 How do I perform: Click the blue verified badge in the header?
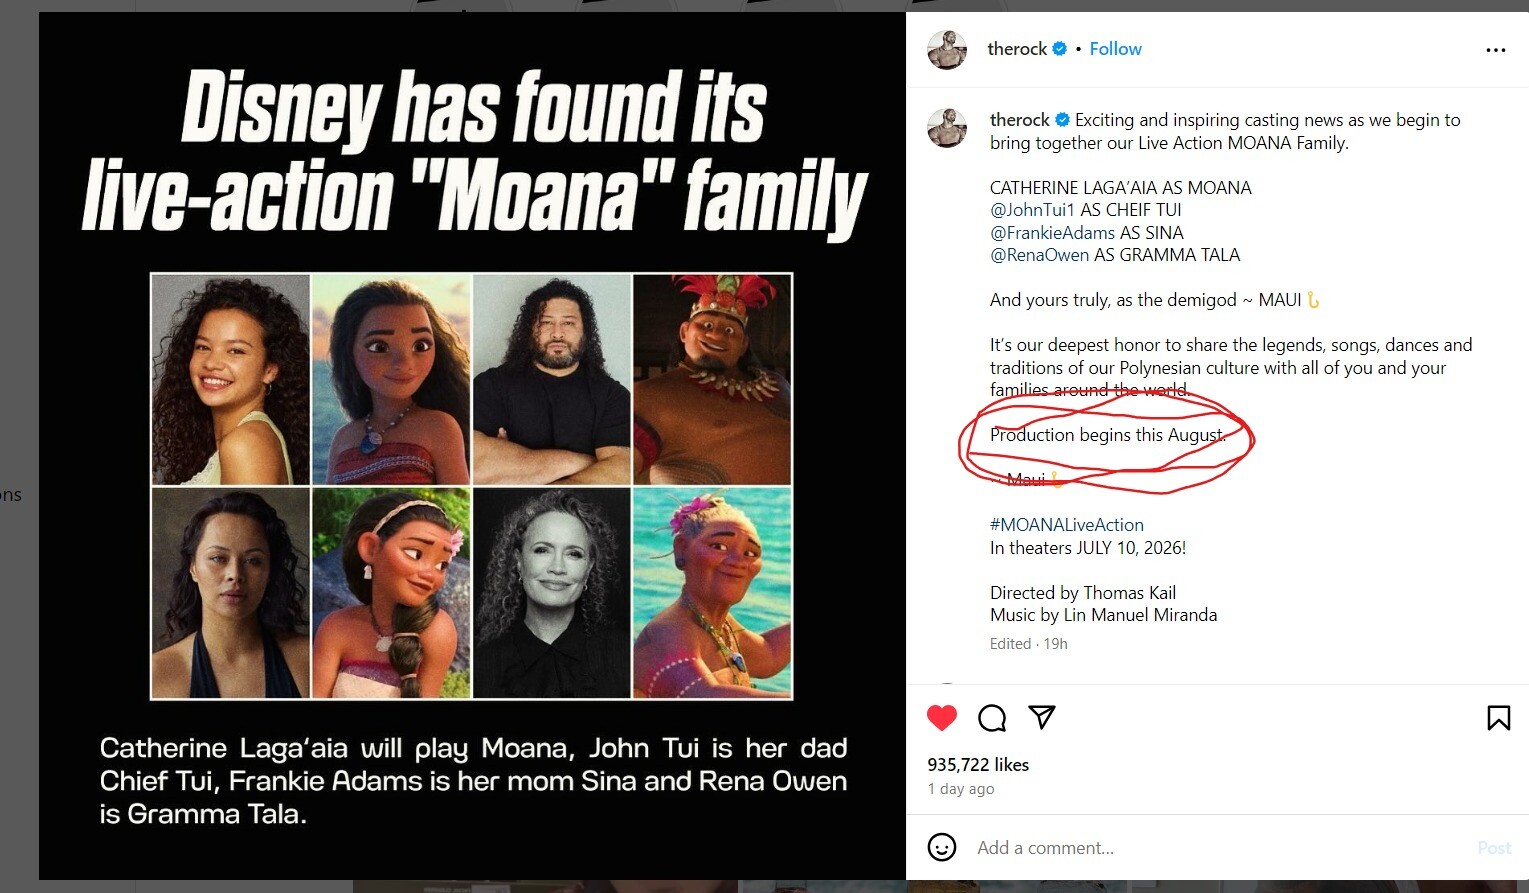pos(1060,49)
